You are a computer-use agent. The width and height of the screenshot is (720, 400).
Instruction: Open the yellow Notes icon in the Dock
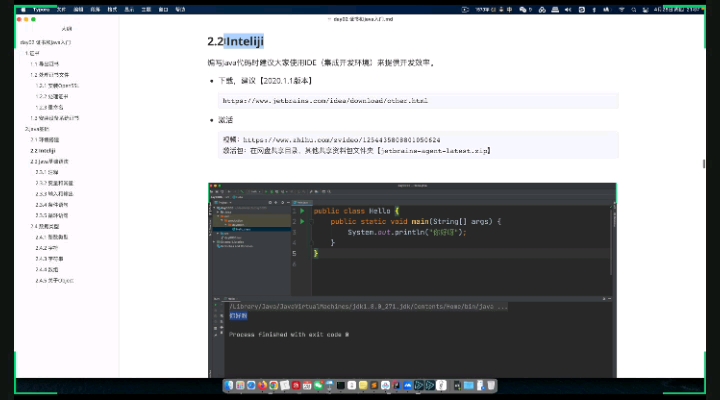(363, 385)
